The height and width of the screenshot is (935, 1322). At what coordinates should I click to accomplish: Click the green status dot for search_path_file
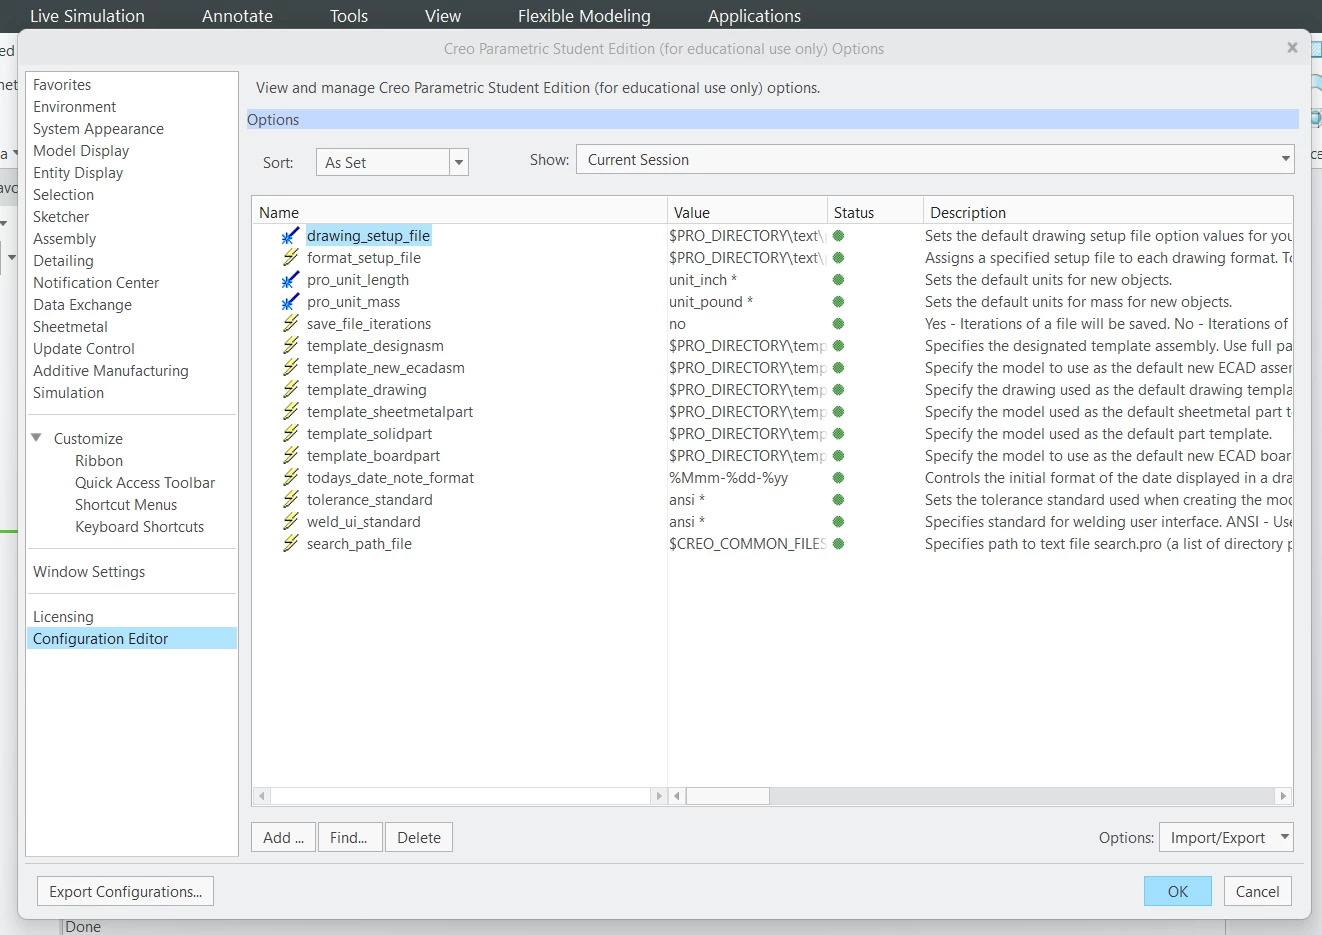838,544
